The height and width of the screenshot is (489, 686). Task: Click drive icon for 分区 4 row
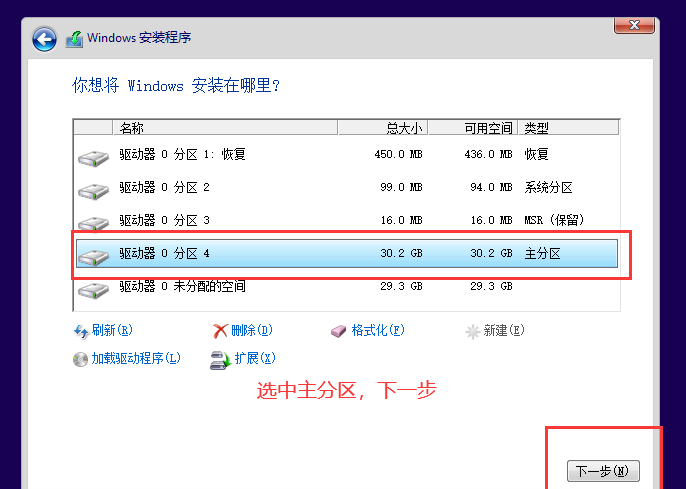coord(94,257)
